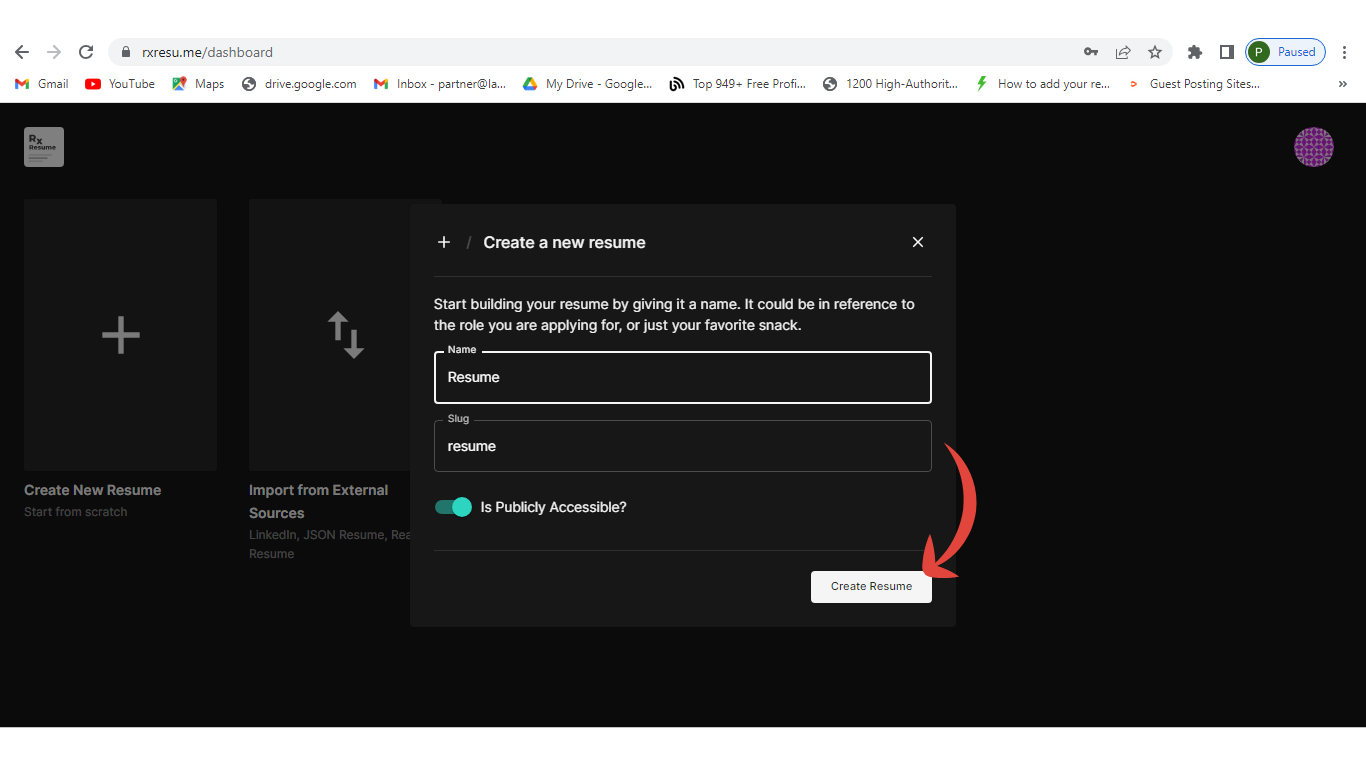Click the browser reload icon

pos(86,52)
